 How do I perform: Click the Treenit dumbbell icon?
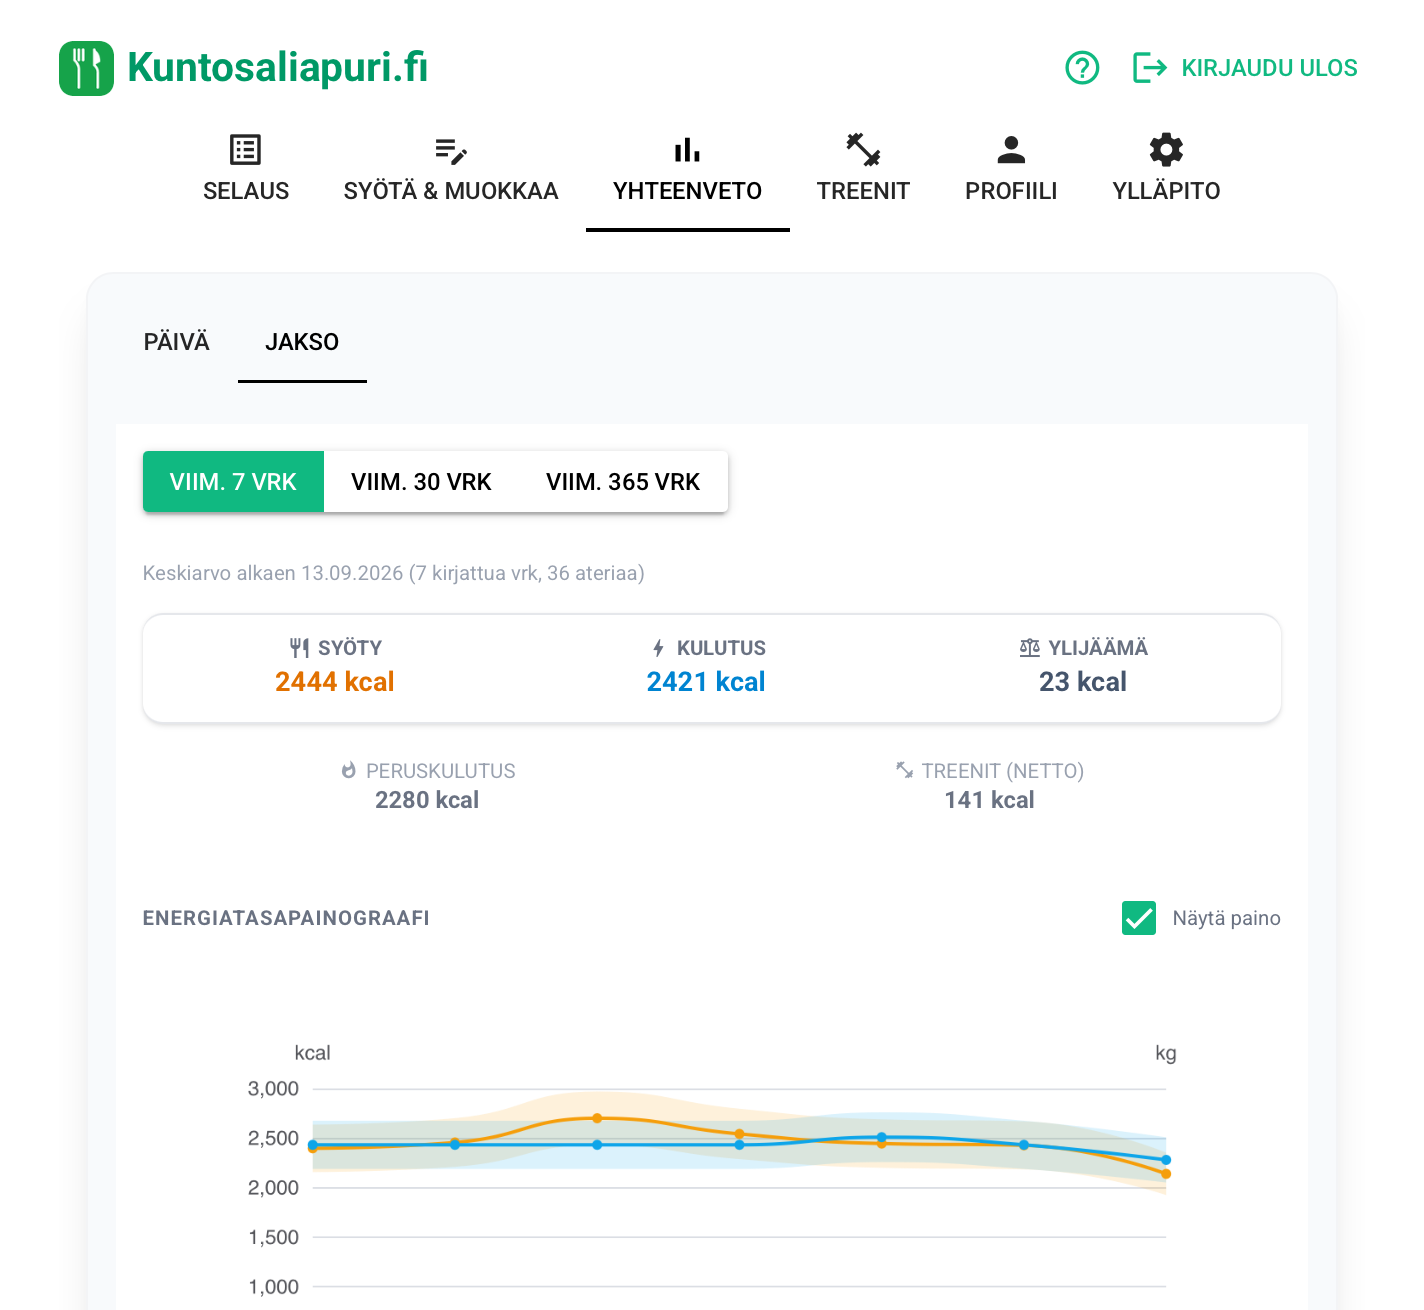[x=863, y=150]
